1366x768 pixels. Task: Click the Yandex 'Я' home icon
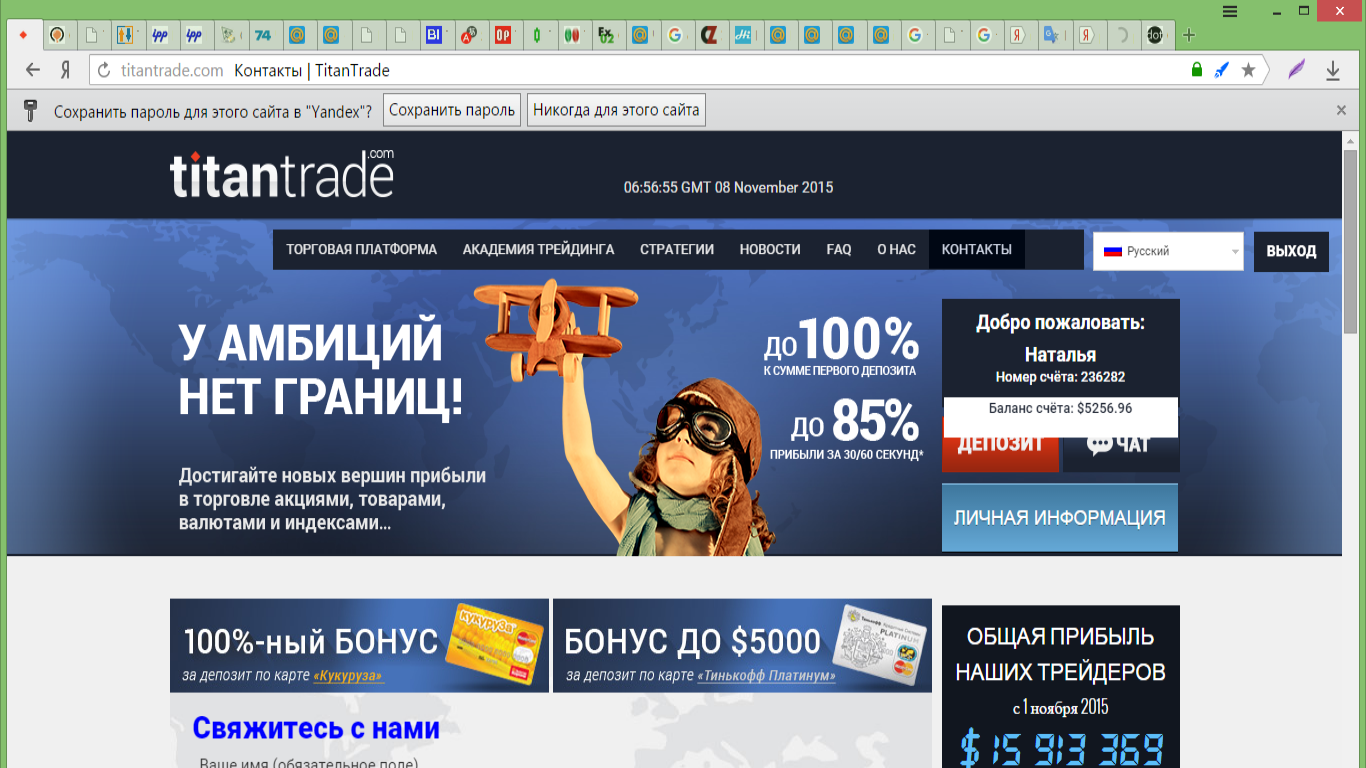tap(65, 70)
